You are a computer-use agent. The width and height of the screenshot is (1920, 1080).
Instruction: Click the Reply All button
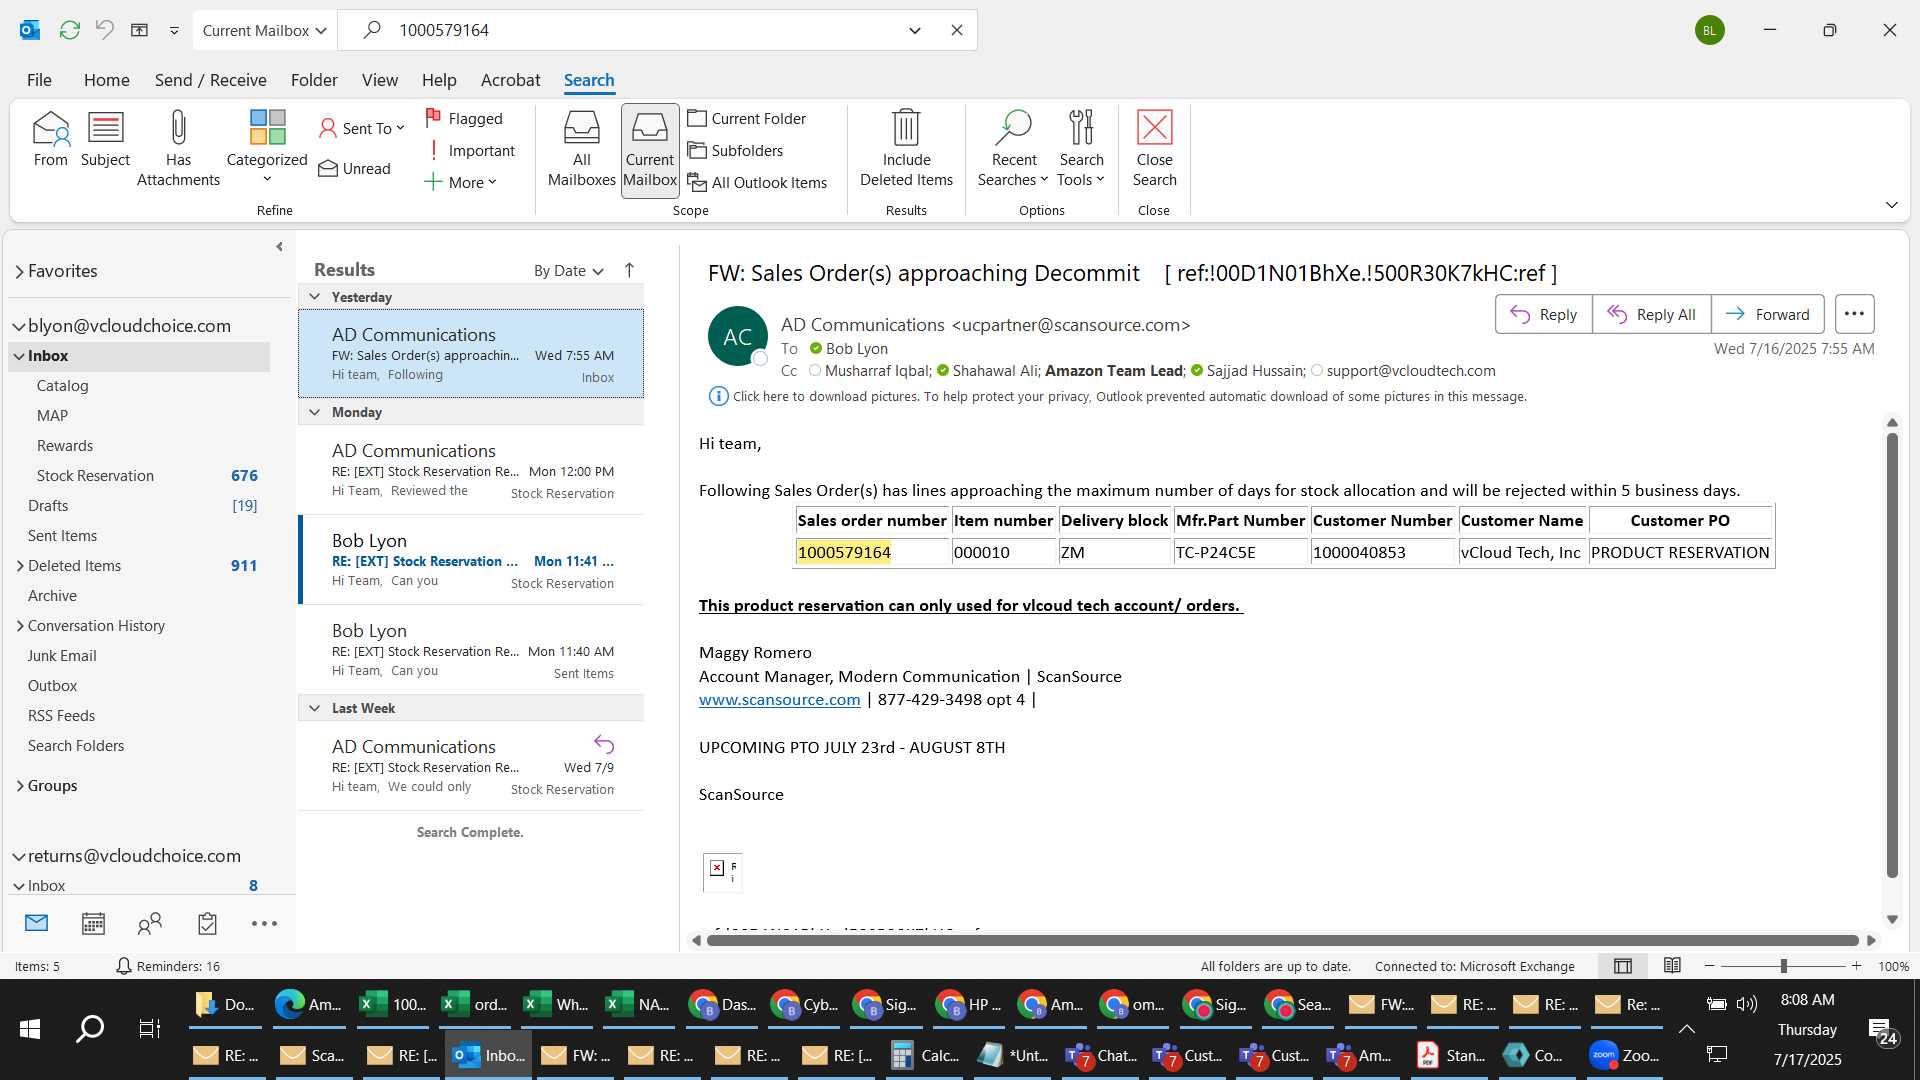coord(1651,314)
